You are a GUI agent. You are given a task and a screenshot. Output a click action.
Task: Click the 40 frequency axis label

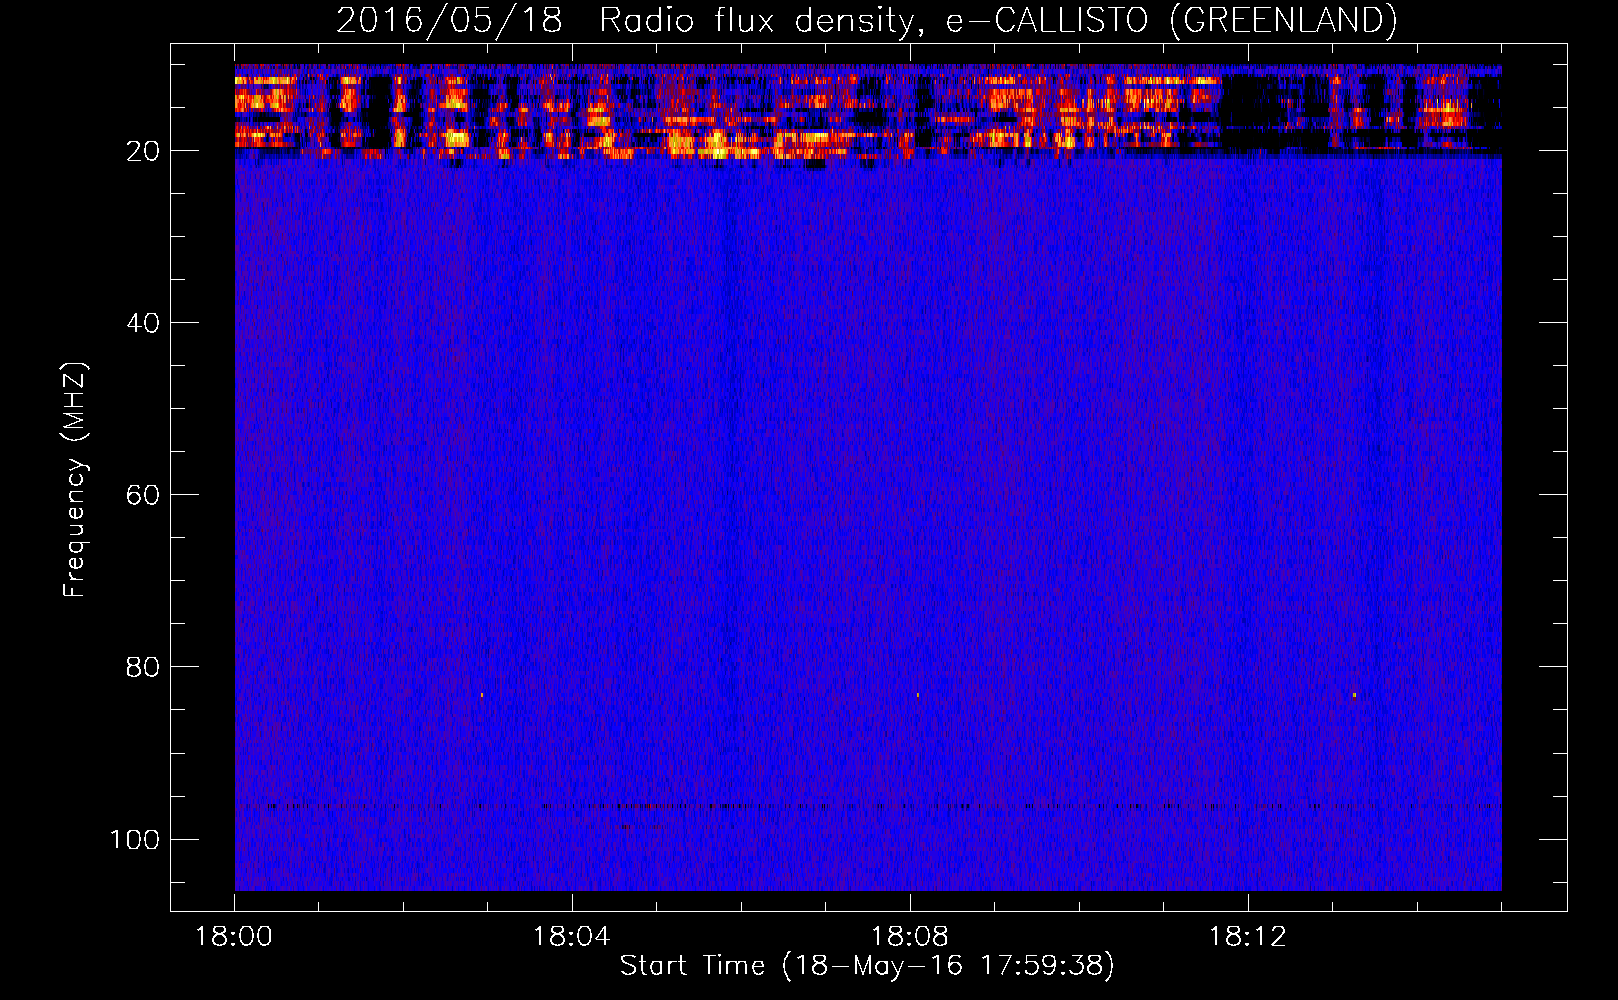(x=143, y=323)
